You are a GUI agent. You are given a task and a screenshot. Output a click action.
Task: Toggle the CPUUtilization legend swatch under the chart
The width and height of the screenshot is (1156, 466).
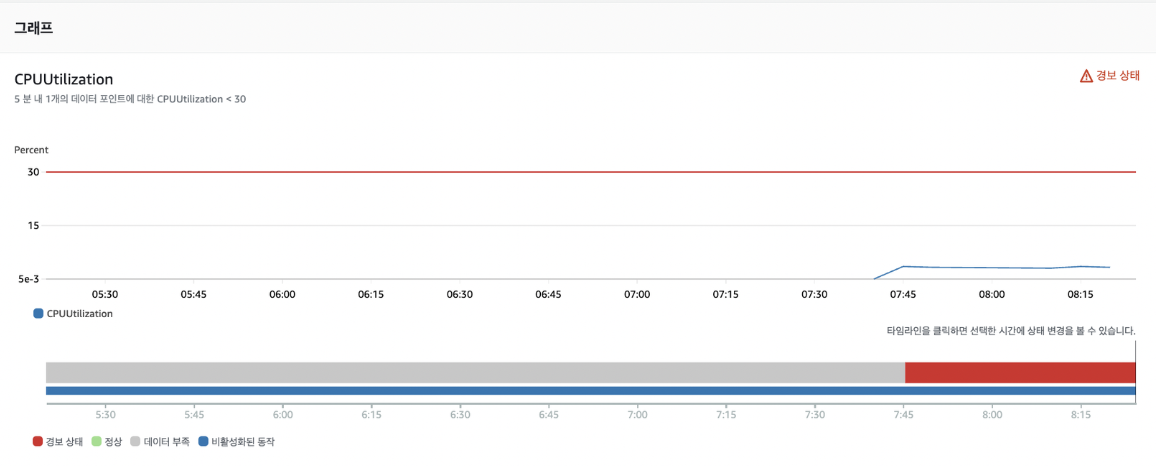click(38, 313)
